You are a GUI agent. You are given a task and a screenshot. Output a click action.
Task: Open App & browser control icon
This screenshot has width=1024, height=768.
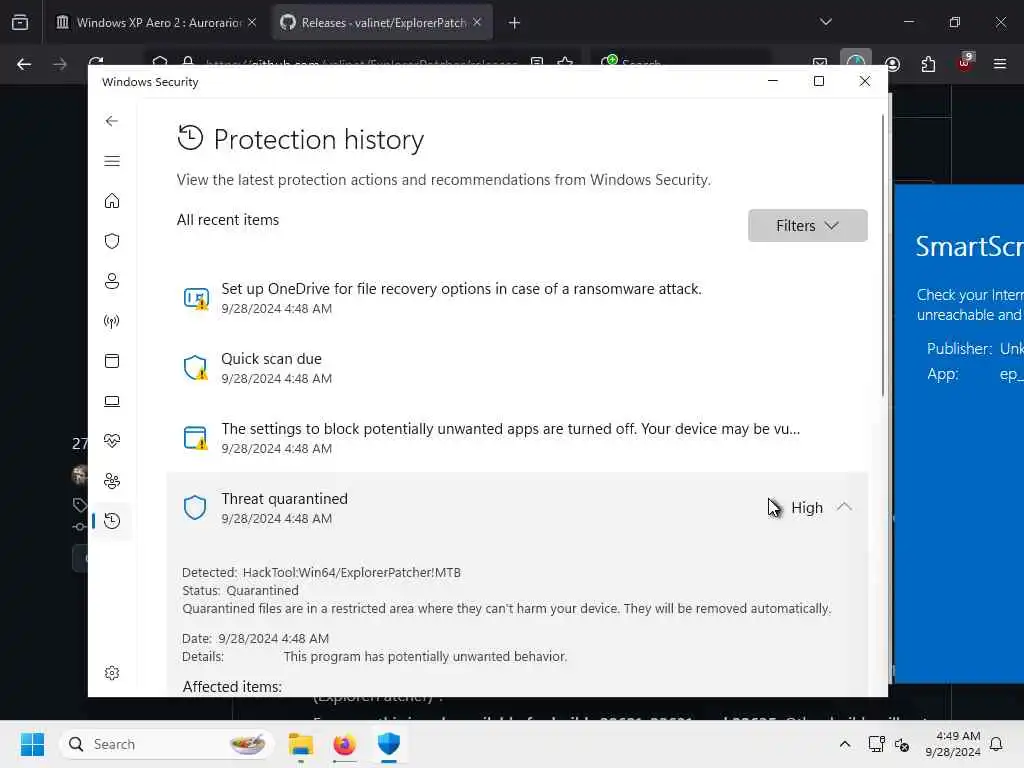(x=112, y=361)
